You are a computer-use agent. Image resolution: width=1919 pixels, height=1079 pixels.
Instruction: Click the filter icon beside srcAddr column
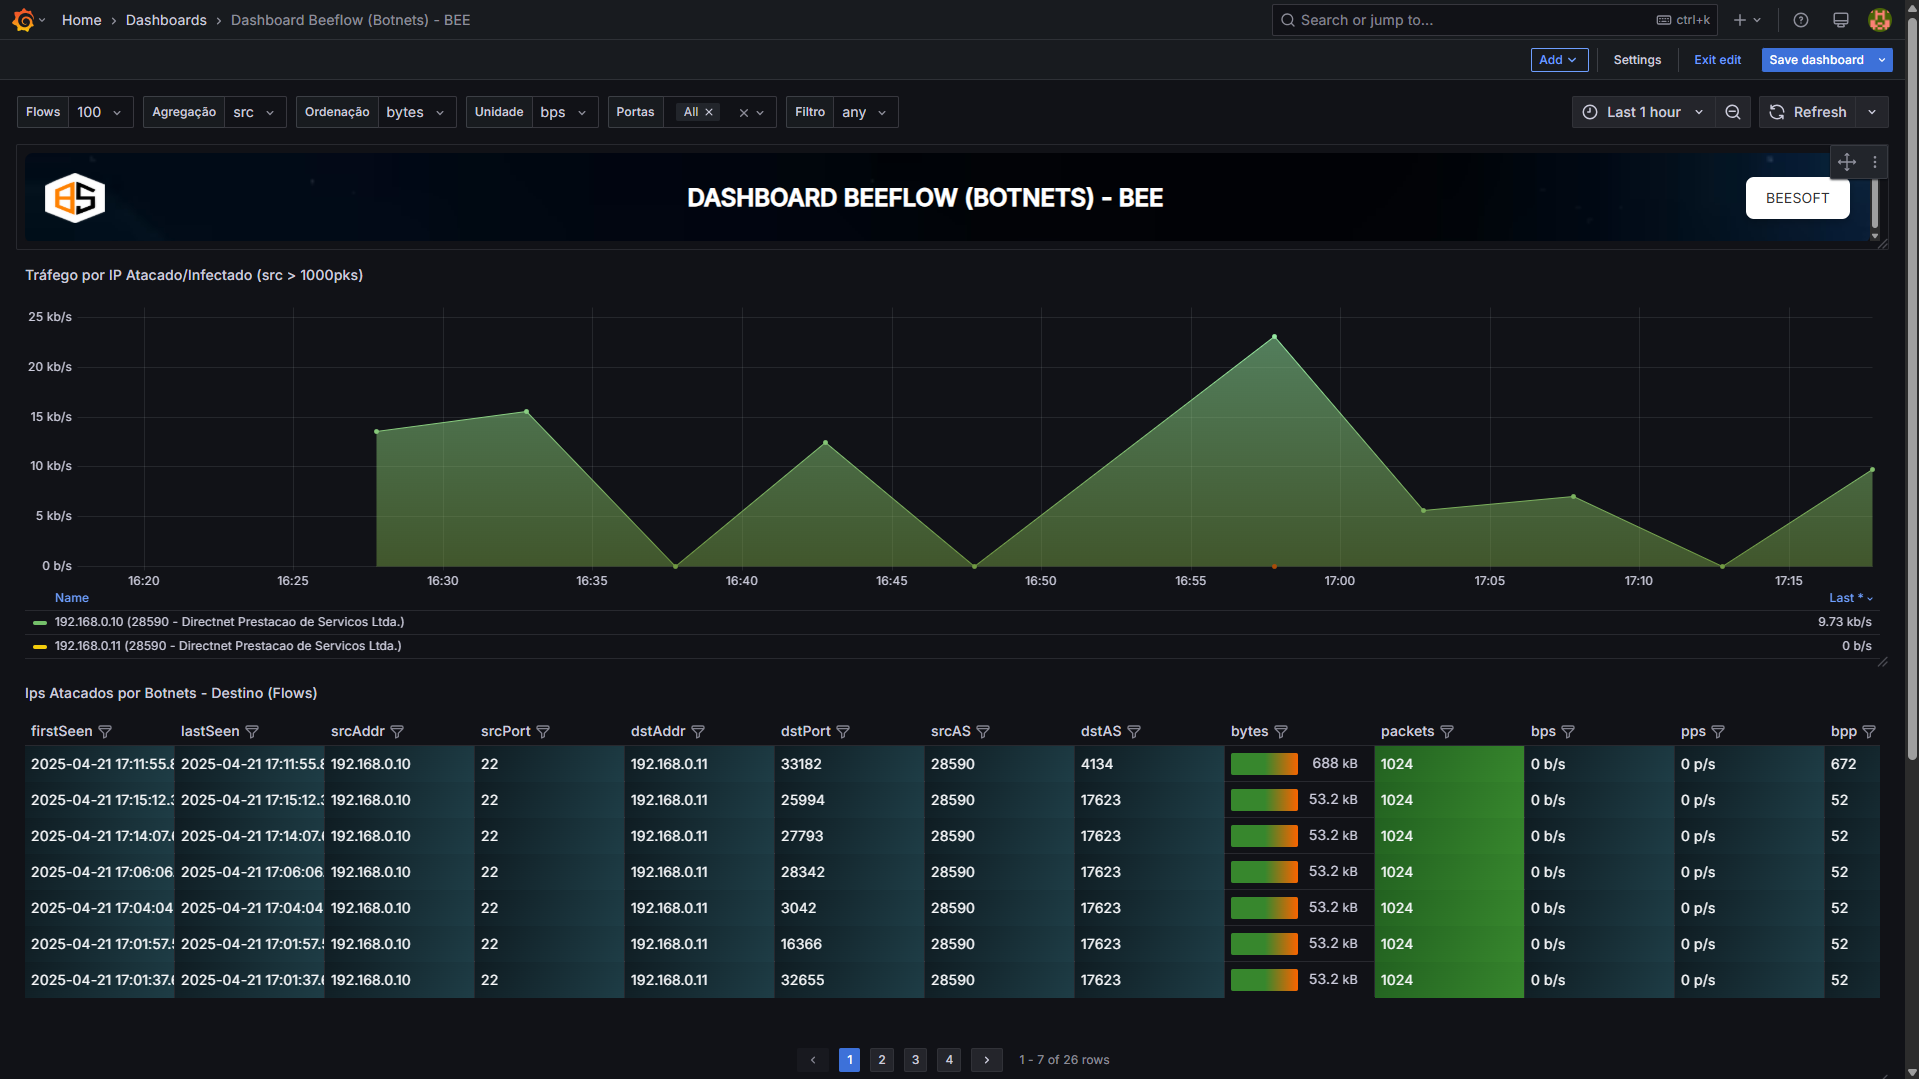pos(397,732)
